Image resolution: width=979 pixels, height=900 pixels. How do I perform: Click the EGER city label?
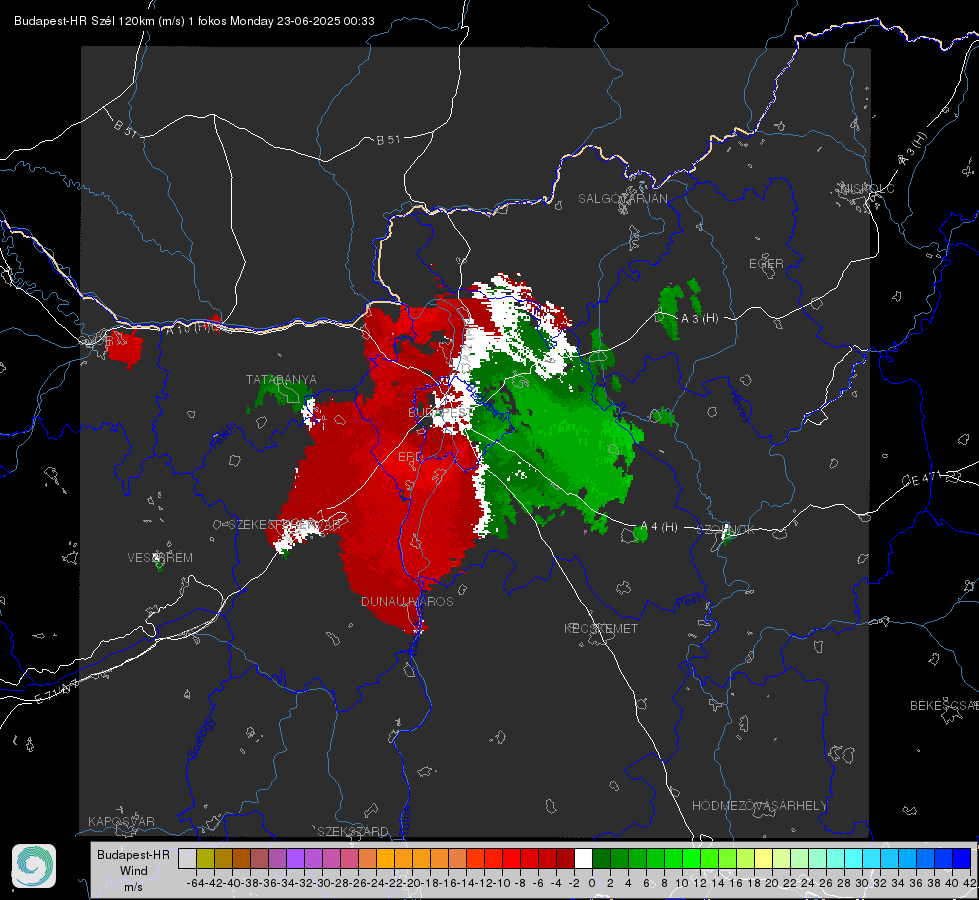(766, 264)
